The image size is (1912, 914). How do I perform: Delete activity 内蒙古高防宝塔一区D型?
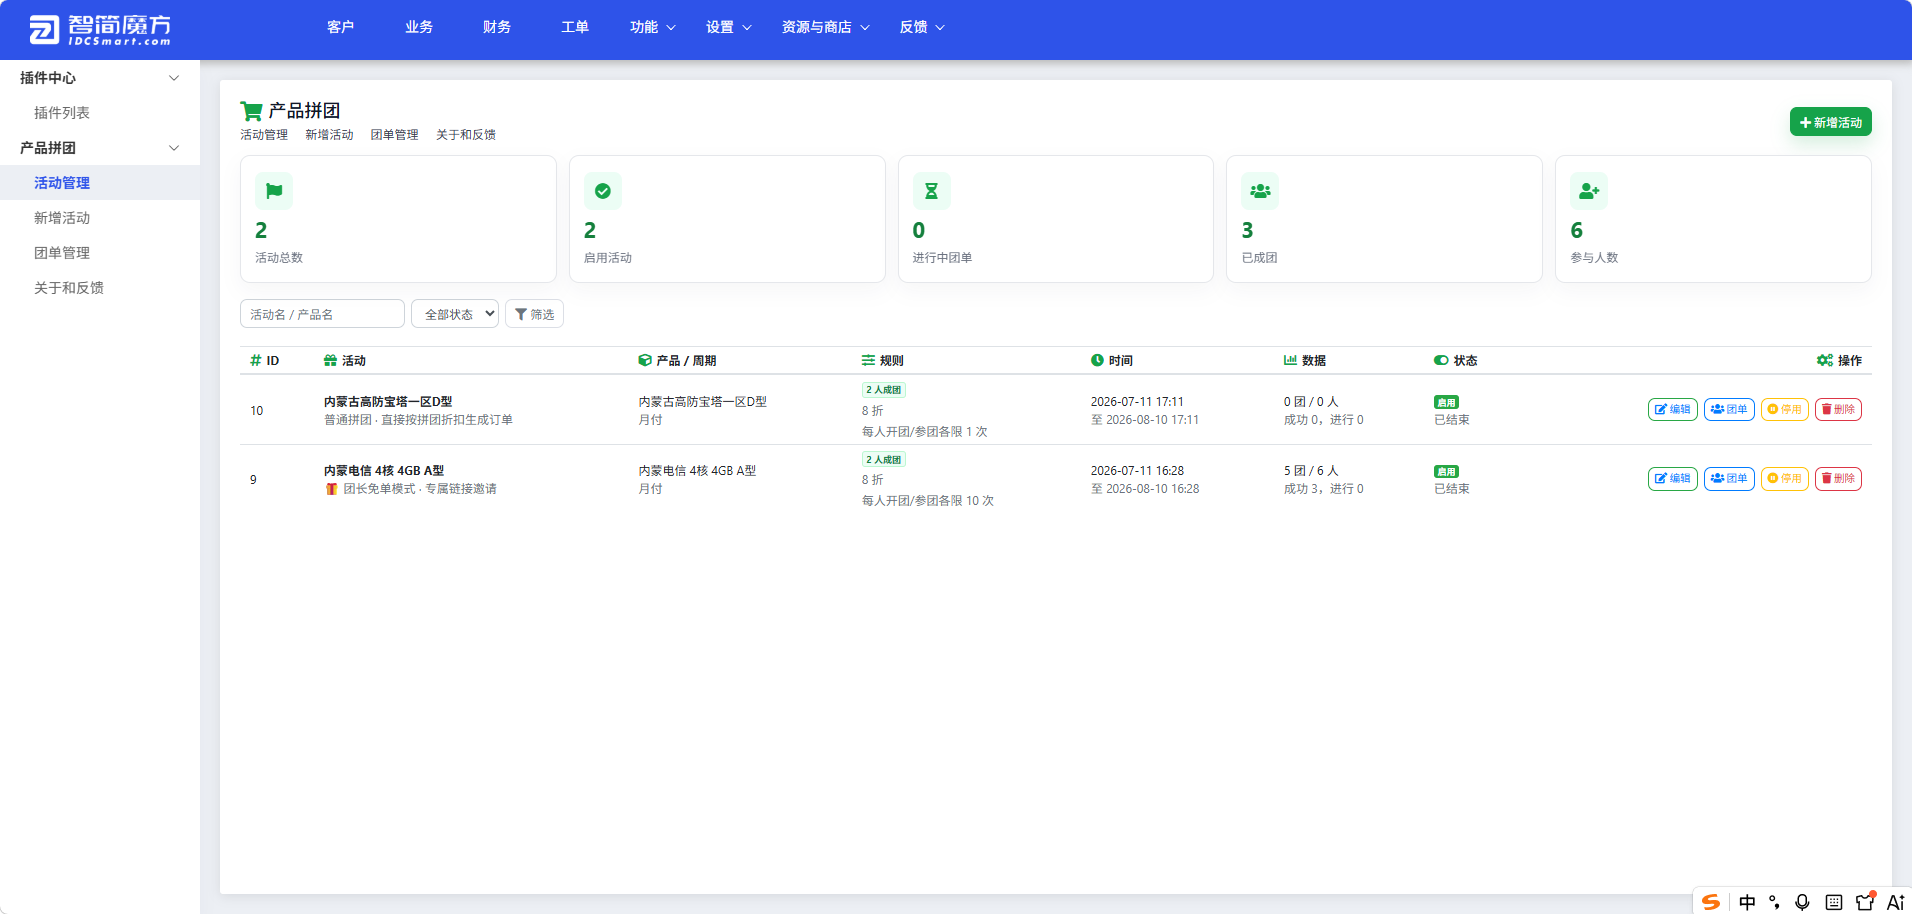1838,409
